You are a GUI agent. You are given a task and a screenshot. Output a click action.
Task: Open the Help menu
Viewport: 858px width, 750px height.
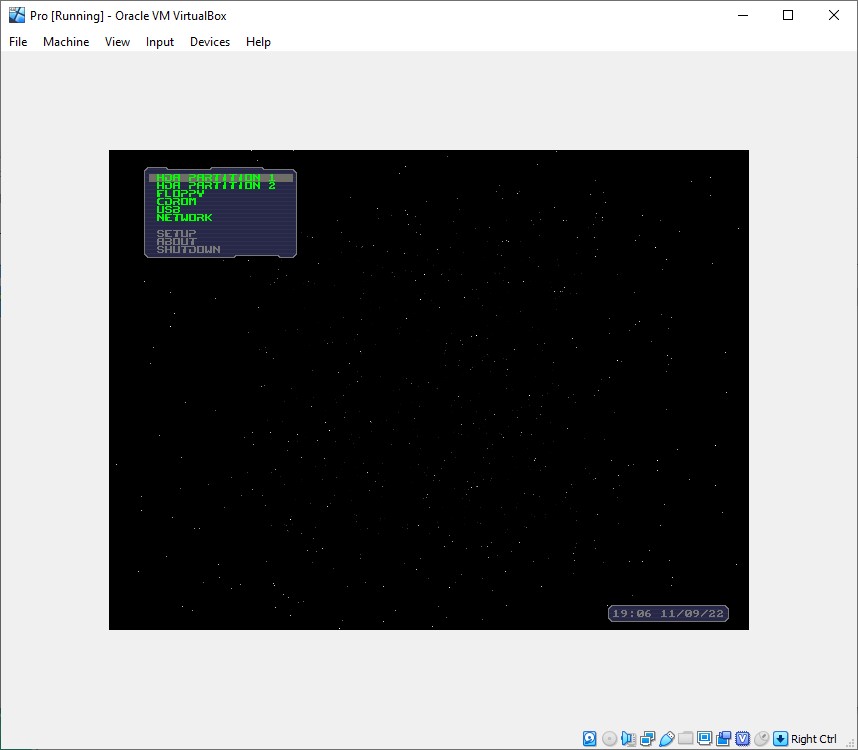click(258, 42)
